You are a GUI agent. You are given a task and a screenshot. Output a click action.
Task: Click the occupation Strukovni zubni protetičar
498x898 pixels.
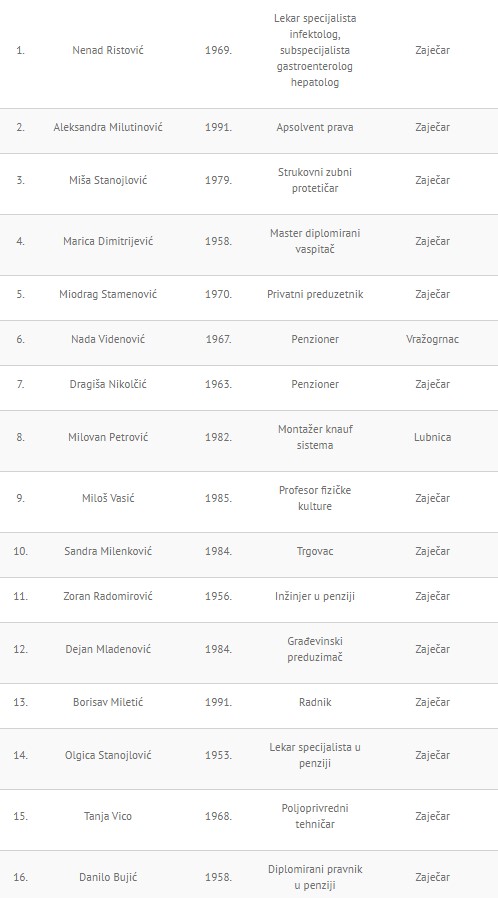[x=315, y=180]
